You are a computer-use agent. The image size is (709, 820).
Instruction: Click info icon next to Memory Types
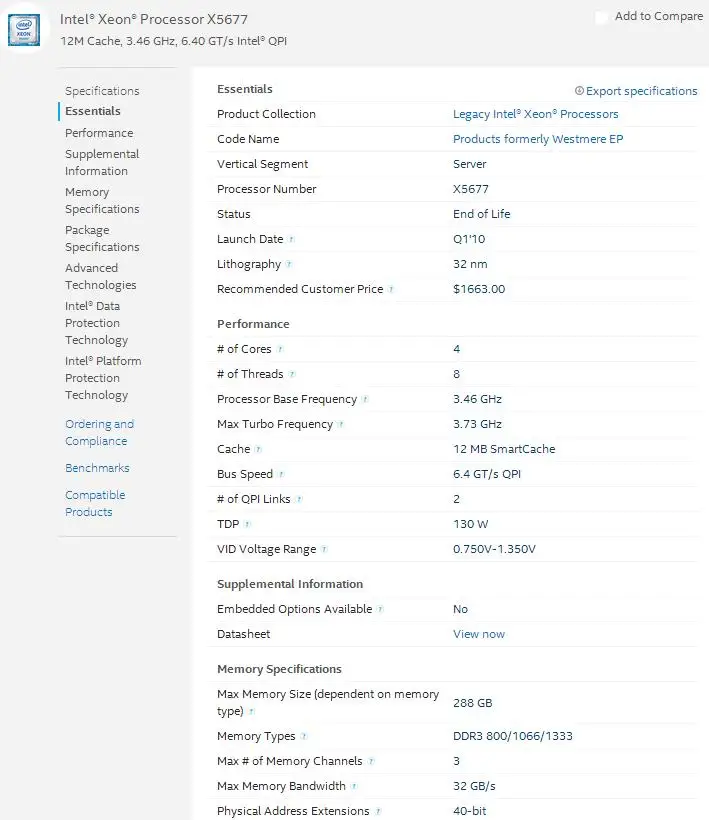coord(304,736)
